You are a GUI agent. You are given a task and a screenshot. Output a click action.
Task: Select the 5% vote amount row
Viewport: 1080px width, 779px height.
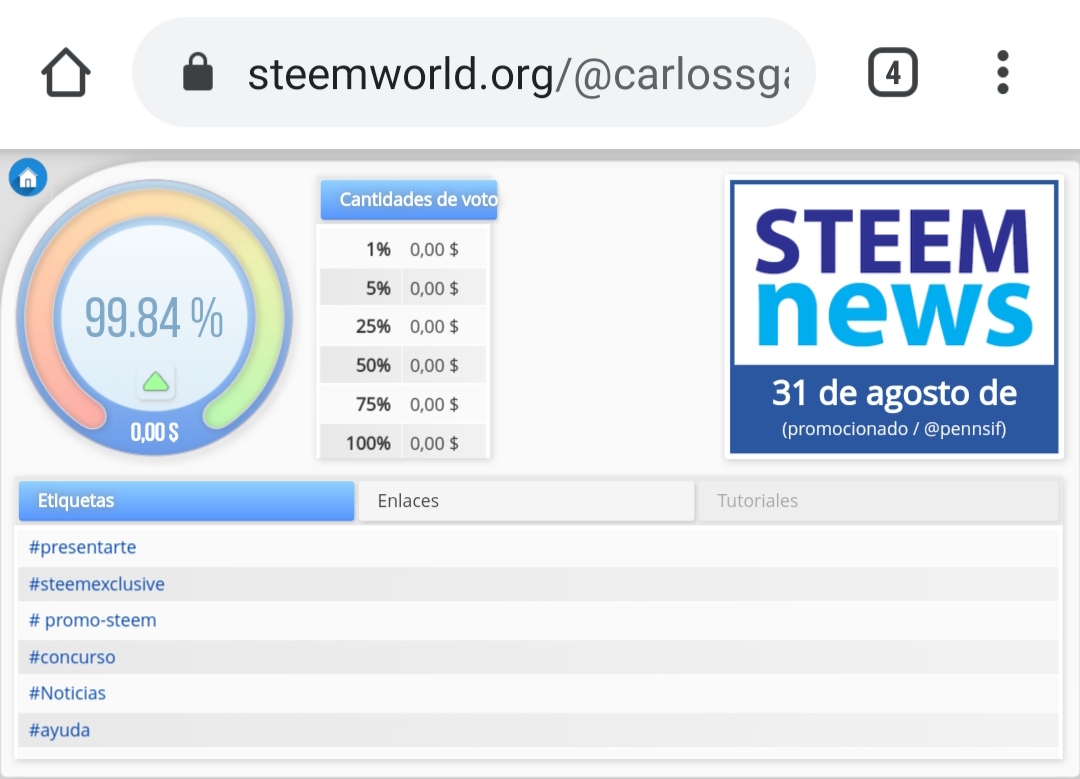[x=404, y=288]
